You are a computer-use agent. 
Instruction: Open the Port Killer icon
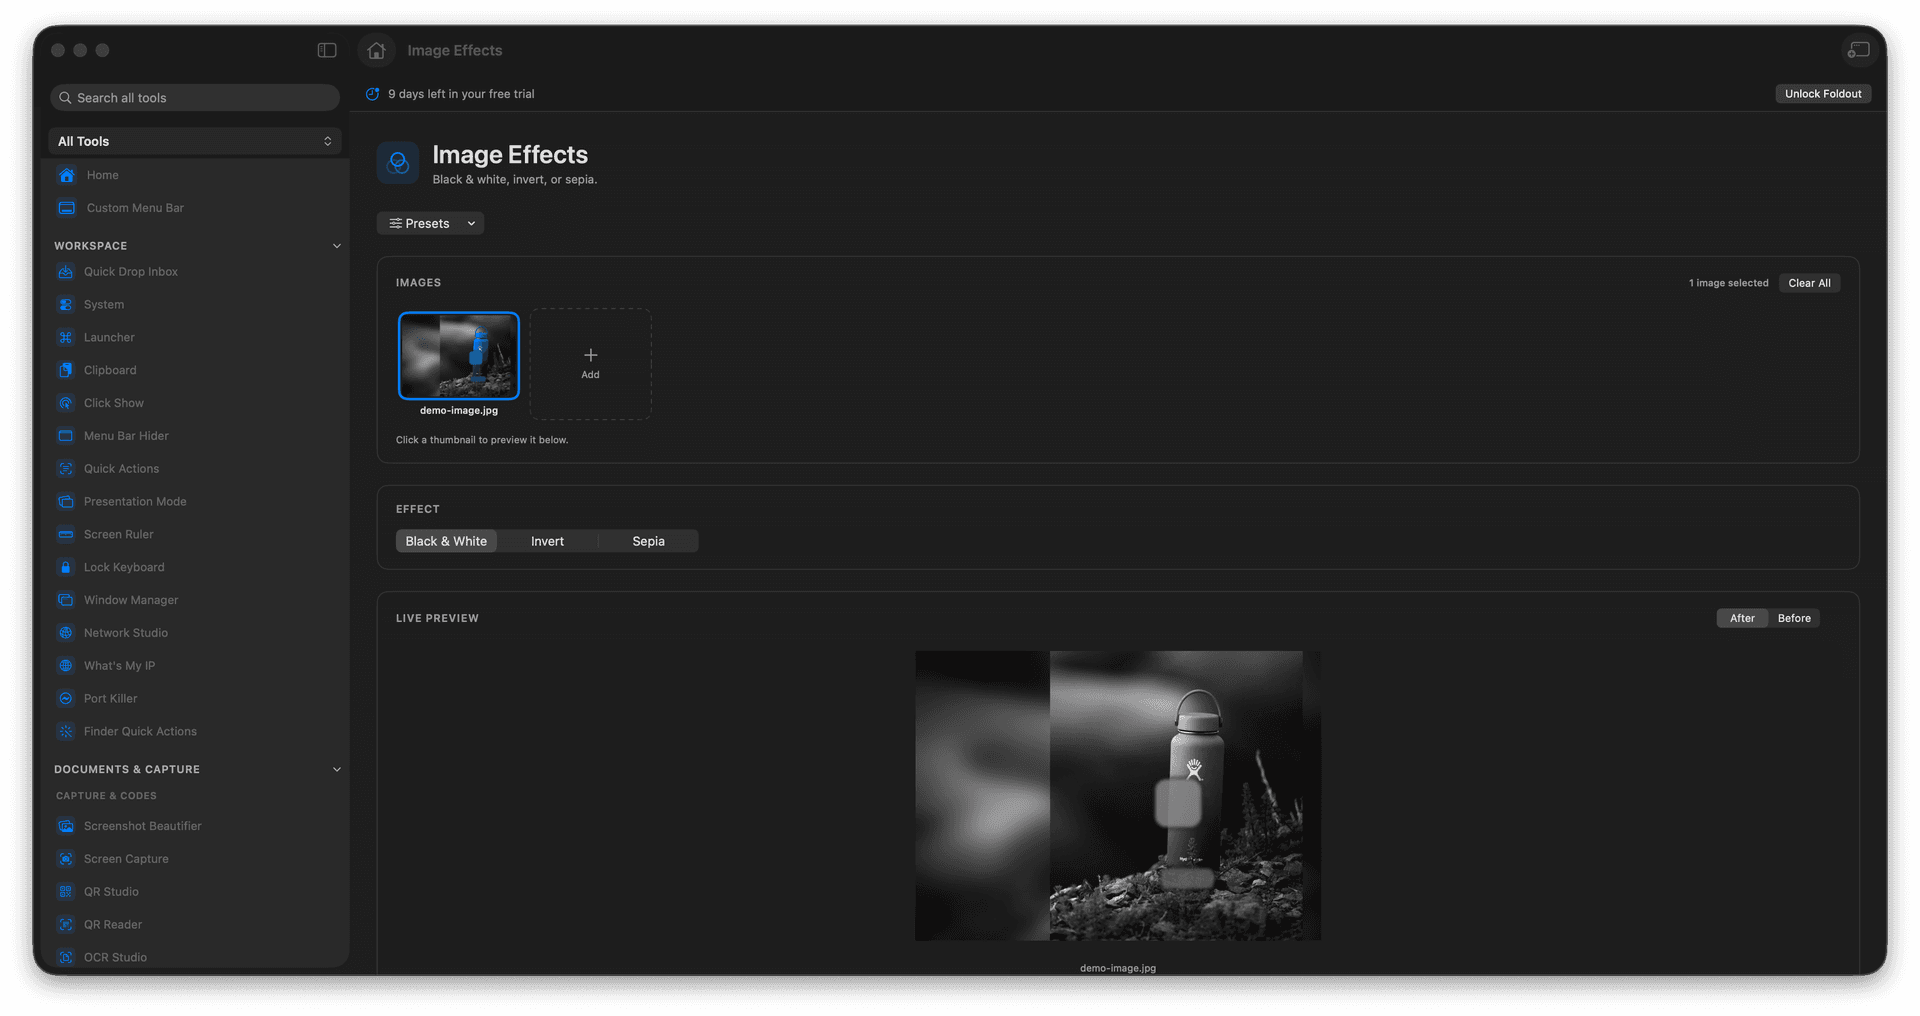tap(66, 699)
